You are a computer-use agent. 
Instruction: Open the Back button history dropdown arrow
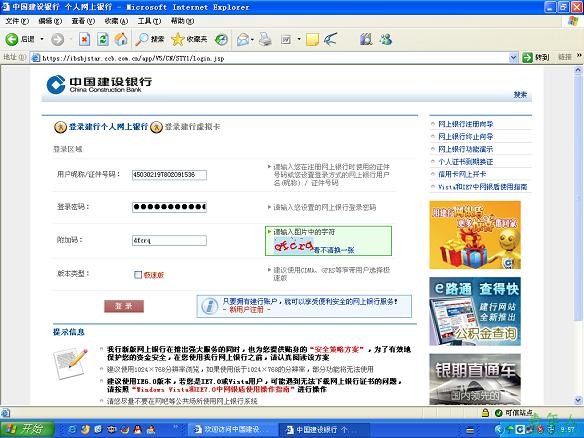point(42,39)
